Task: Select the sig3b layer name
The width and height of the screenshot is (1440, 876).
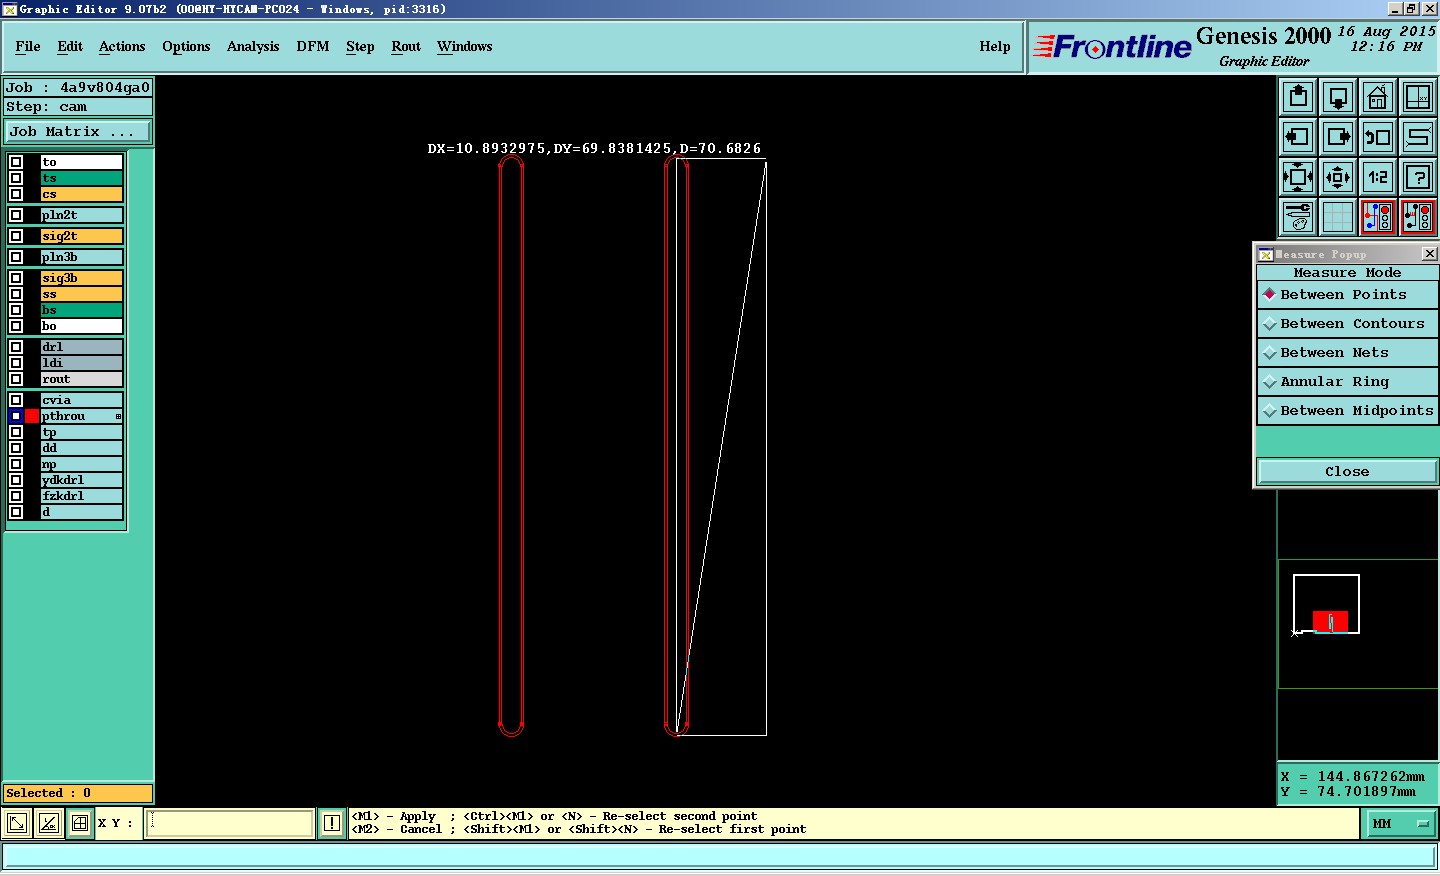Action: [82, 278]
